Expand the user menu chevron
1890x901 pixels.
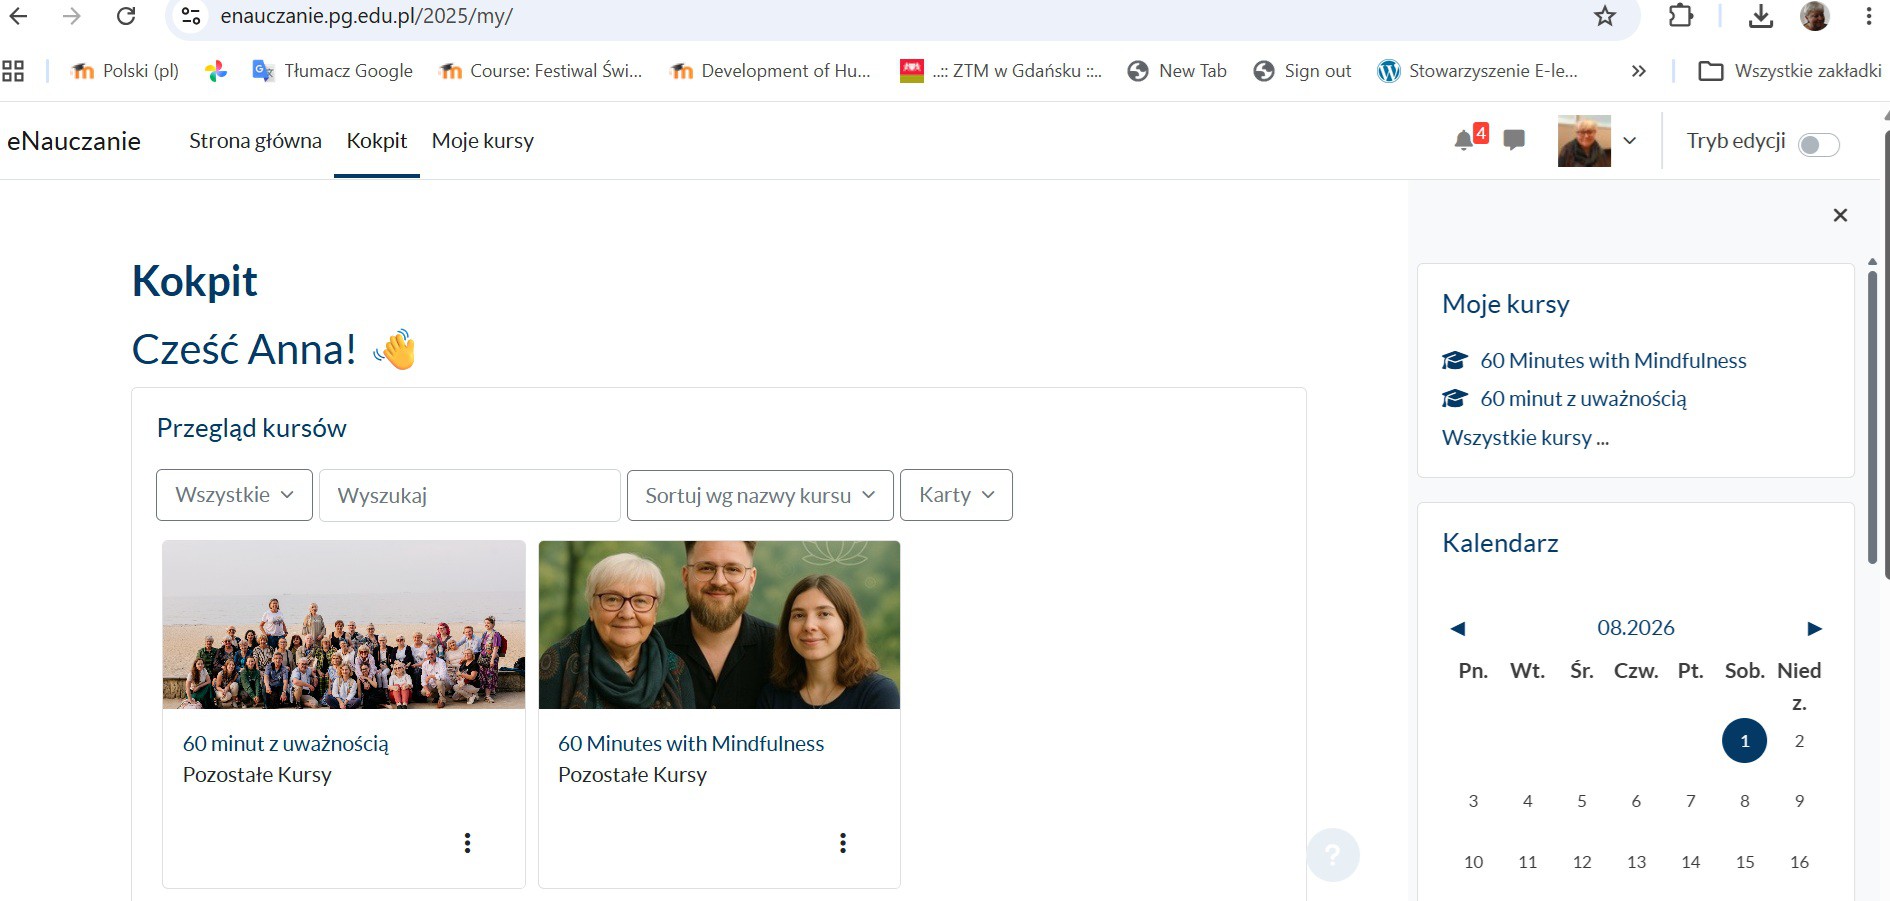click(1629, 141)
